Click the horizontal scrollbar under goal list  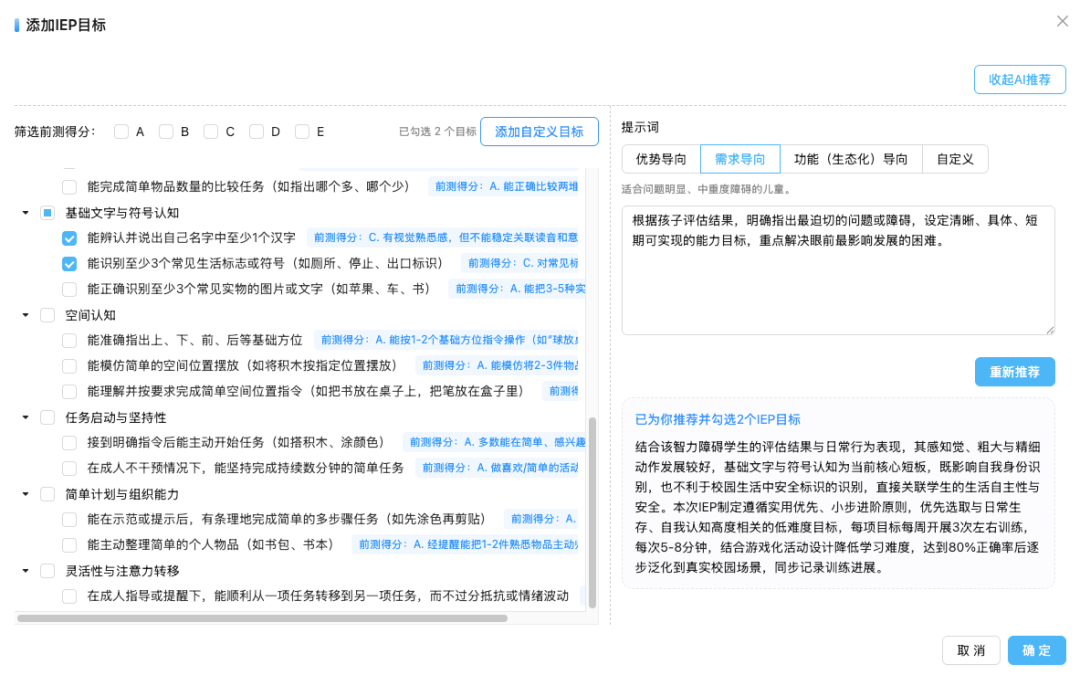(262, 618)
